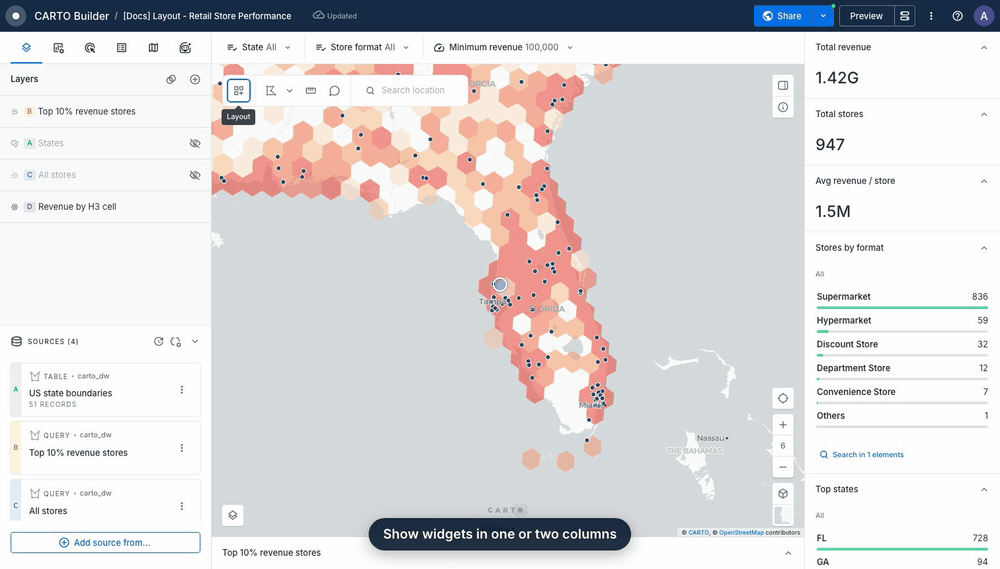Click Search in 1 elements link

pos(862,455)
